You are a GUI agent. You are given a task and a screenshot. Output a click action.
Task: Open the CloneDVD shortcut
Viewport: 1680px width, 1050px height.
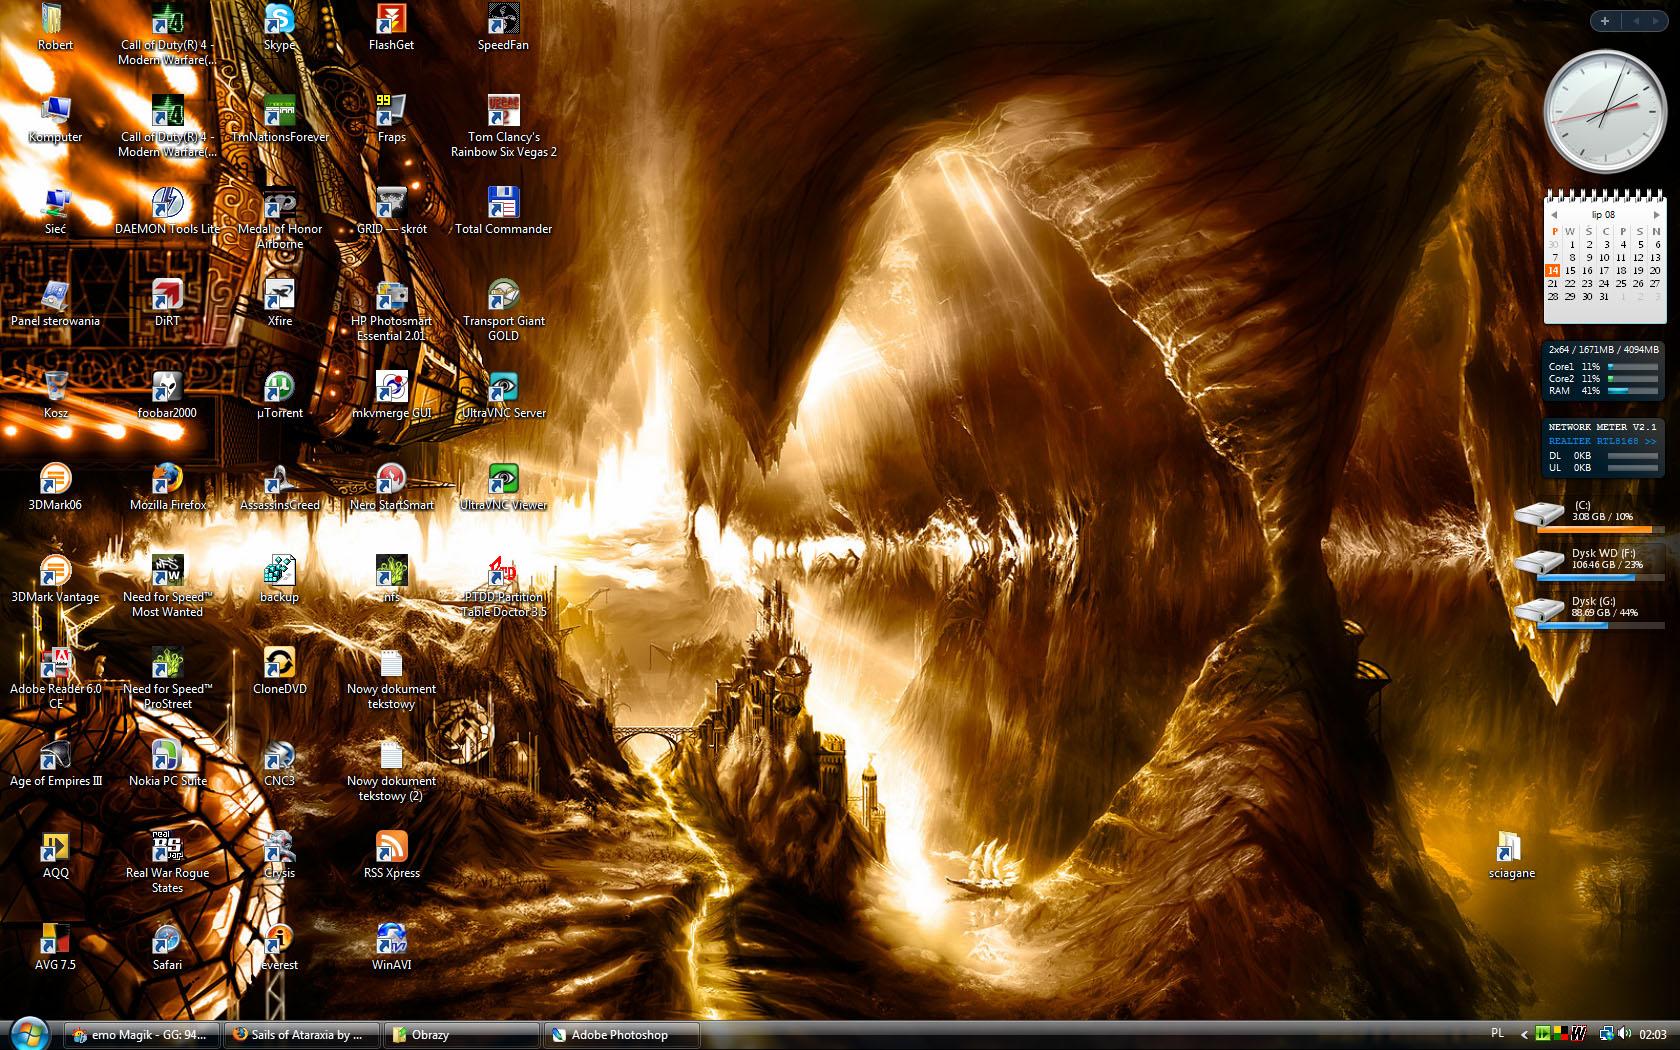tap(280, 672)
